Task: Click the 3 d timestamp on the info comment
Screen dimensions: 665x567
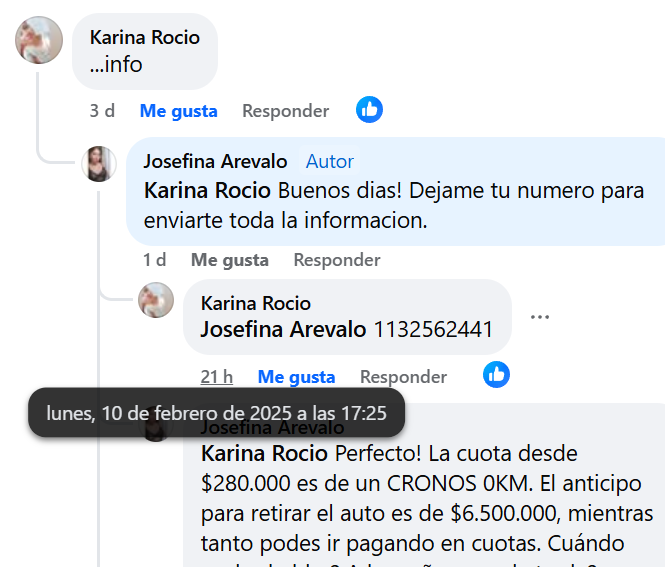Action: coord(102,111)
